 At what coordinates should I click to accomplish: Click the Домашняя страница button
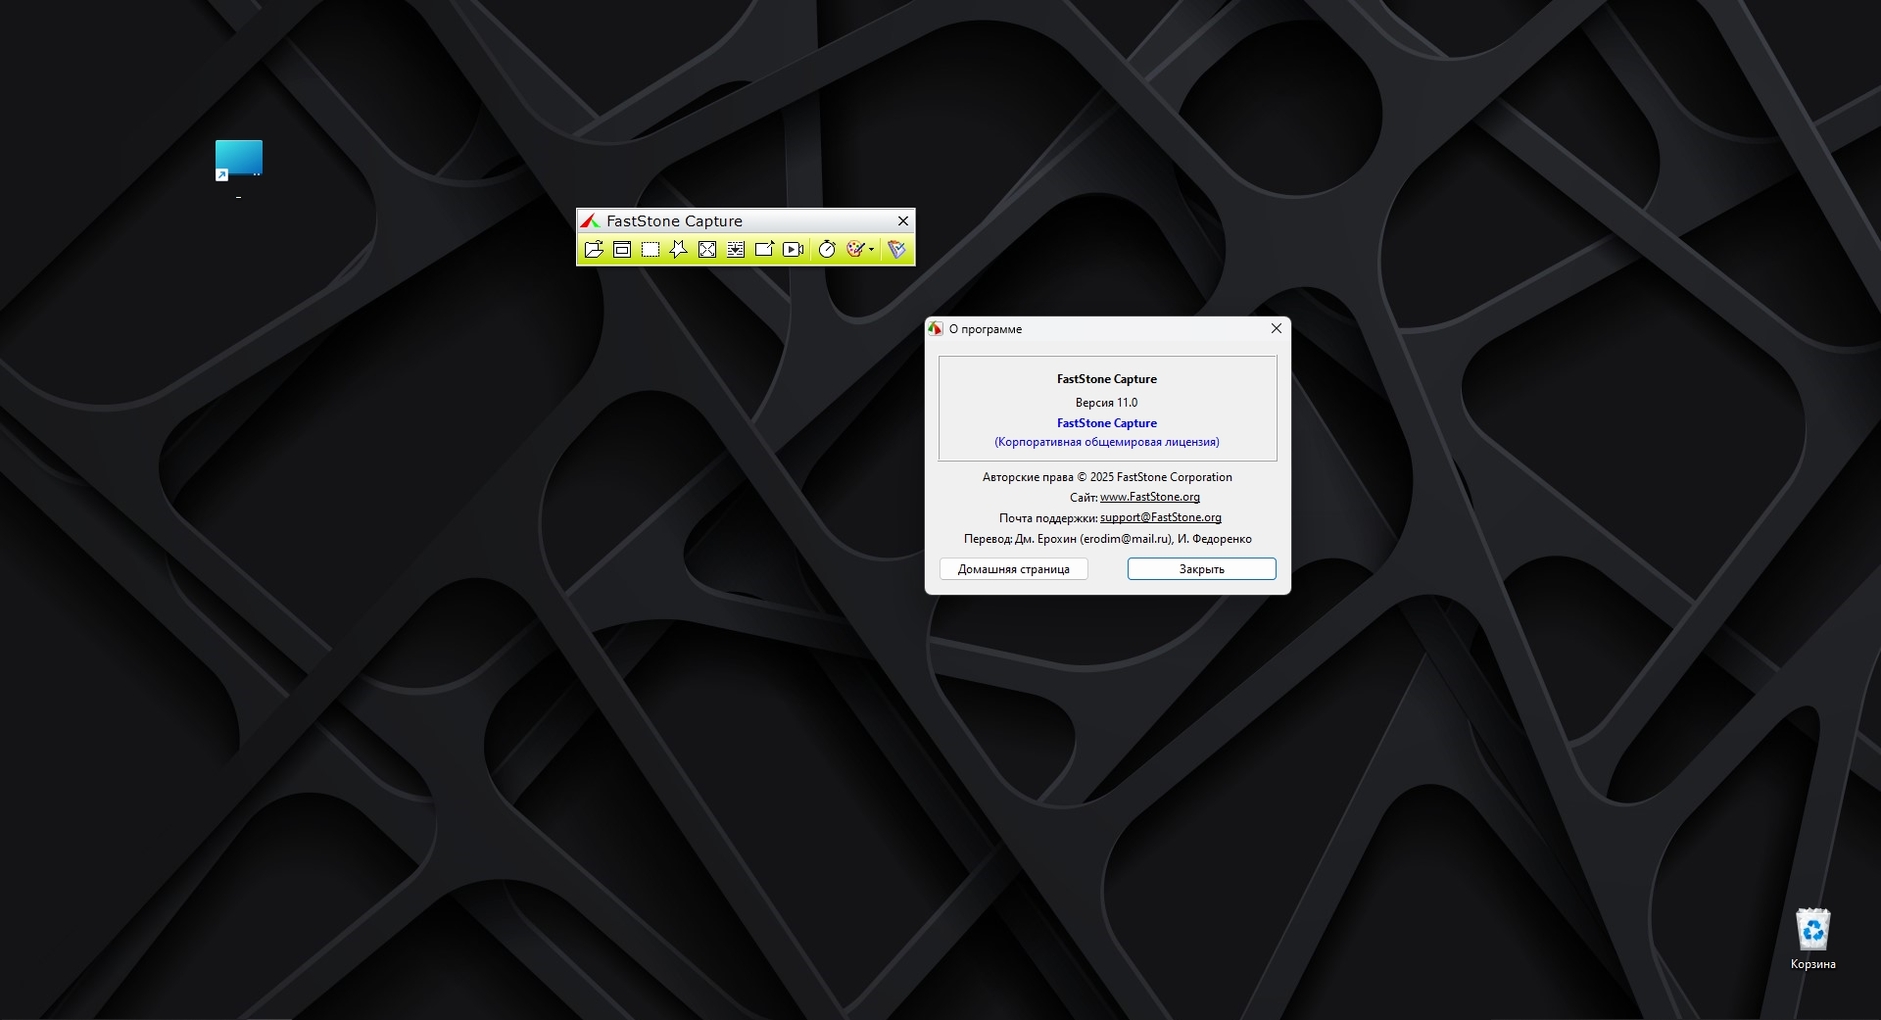1014,569
